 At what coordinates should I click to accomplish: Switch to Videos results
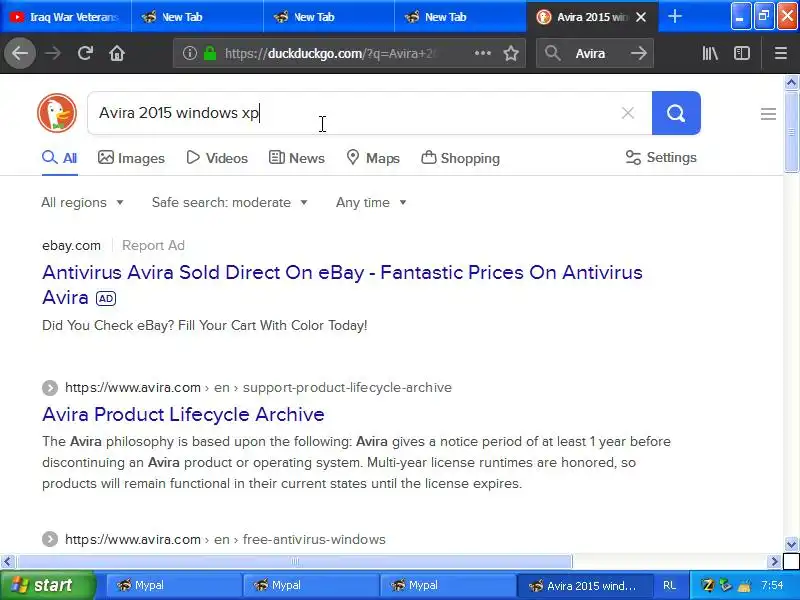click(217, 158)
